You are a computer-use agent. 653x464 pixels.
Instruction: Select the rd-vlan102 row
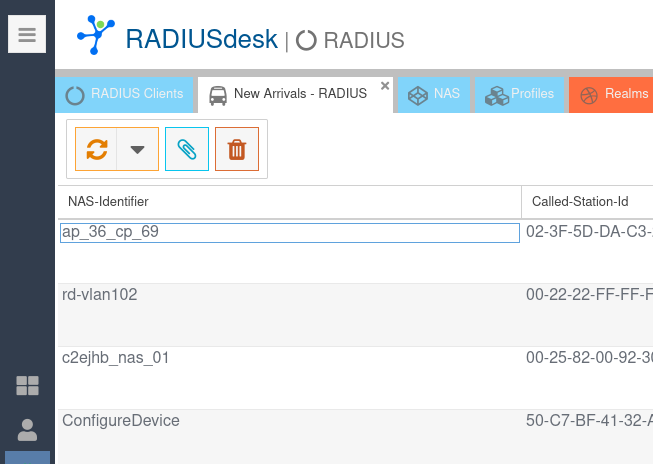point(289,296)
